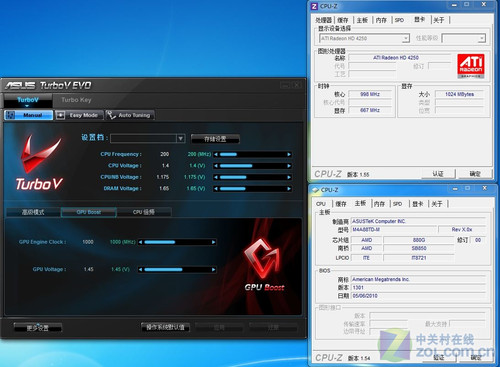Click 认证 button in upper CPU-Z
500x367 pixels.
click(438, 174)
